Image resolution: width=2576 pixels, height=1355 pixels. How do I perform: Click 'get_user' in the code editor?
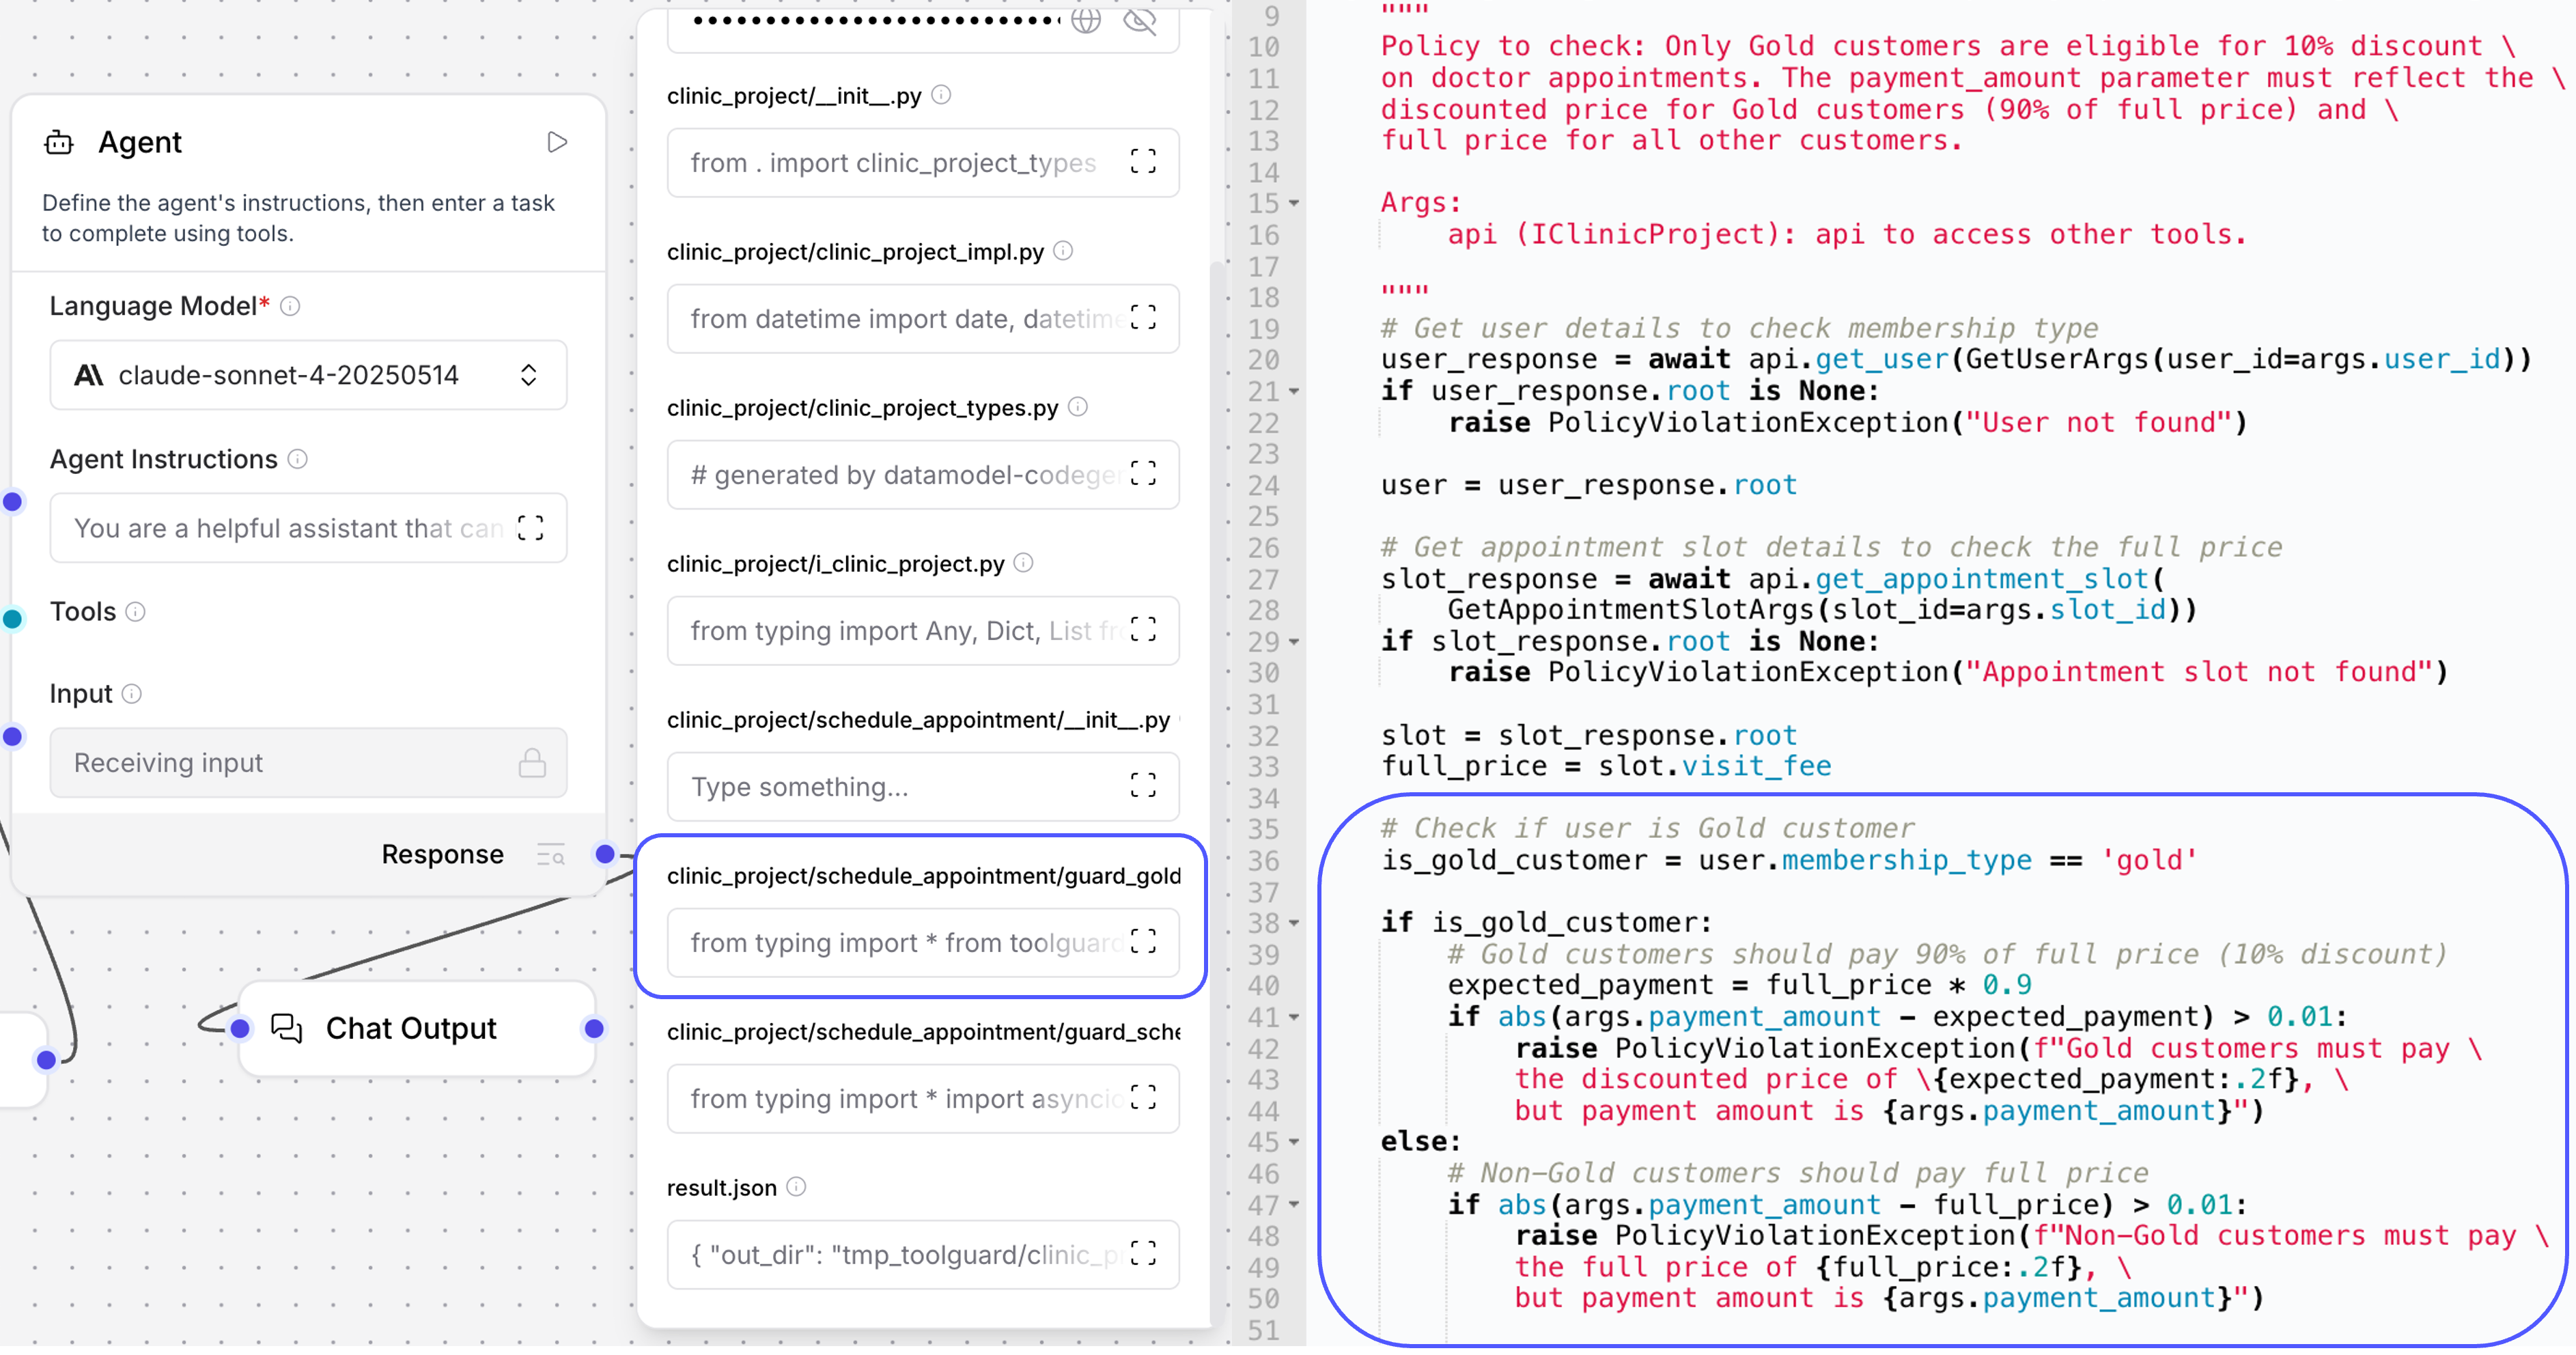click(x=1882, y=360)
